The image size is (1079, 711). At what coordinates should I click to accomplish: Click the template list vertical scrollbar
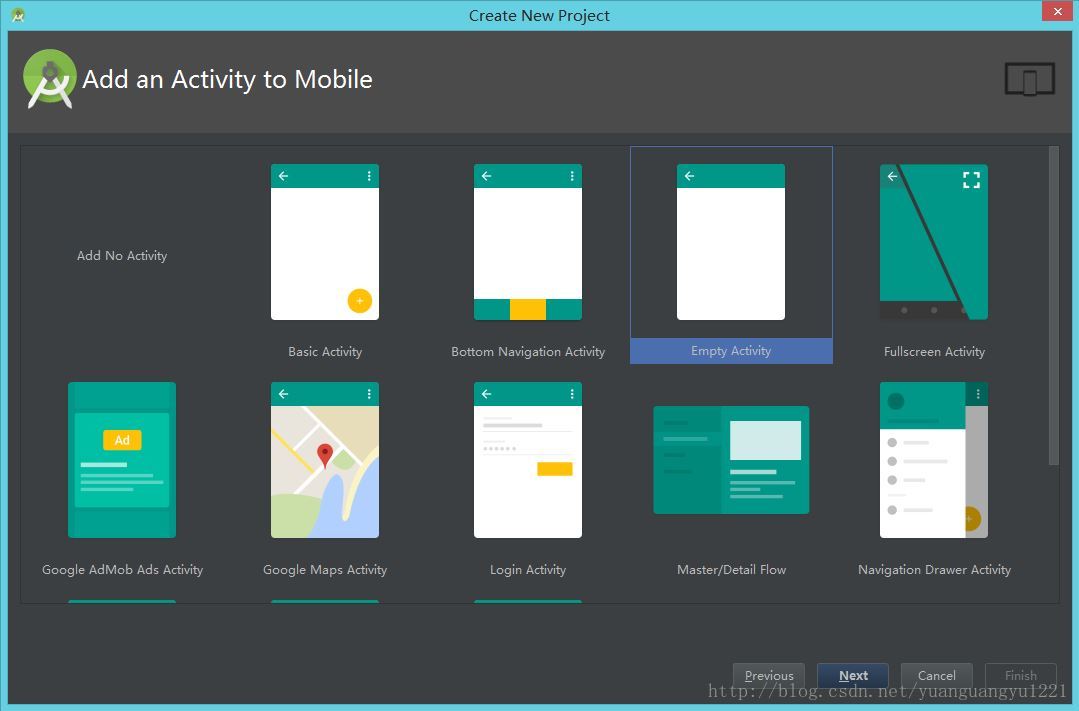tap(1054, 306)
